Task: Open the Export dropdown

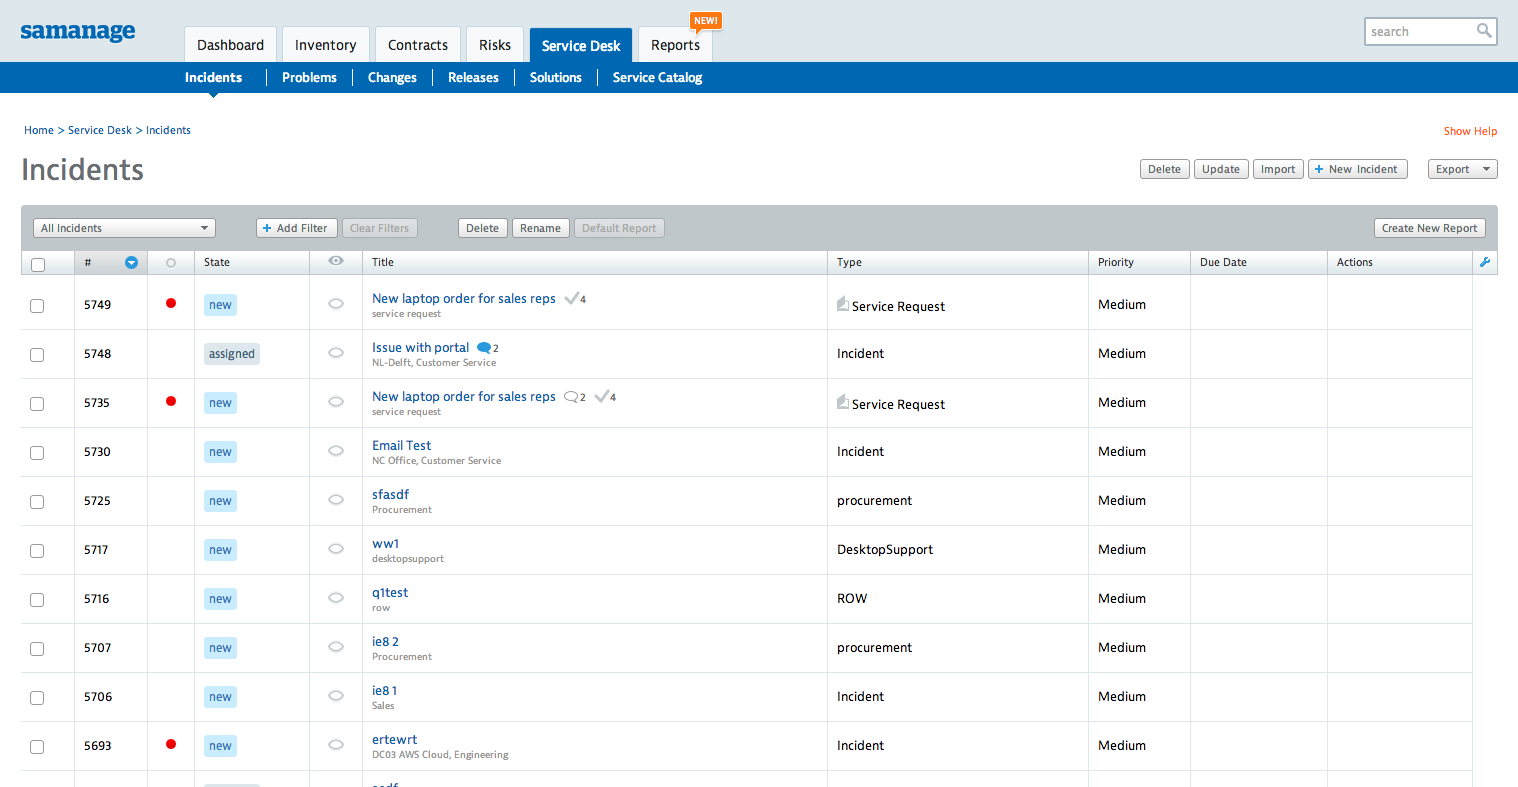Action: (x=1462, y=168)
